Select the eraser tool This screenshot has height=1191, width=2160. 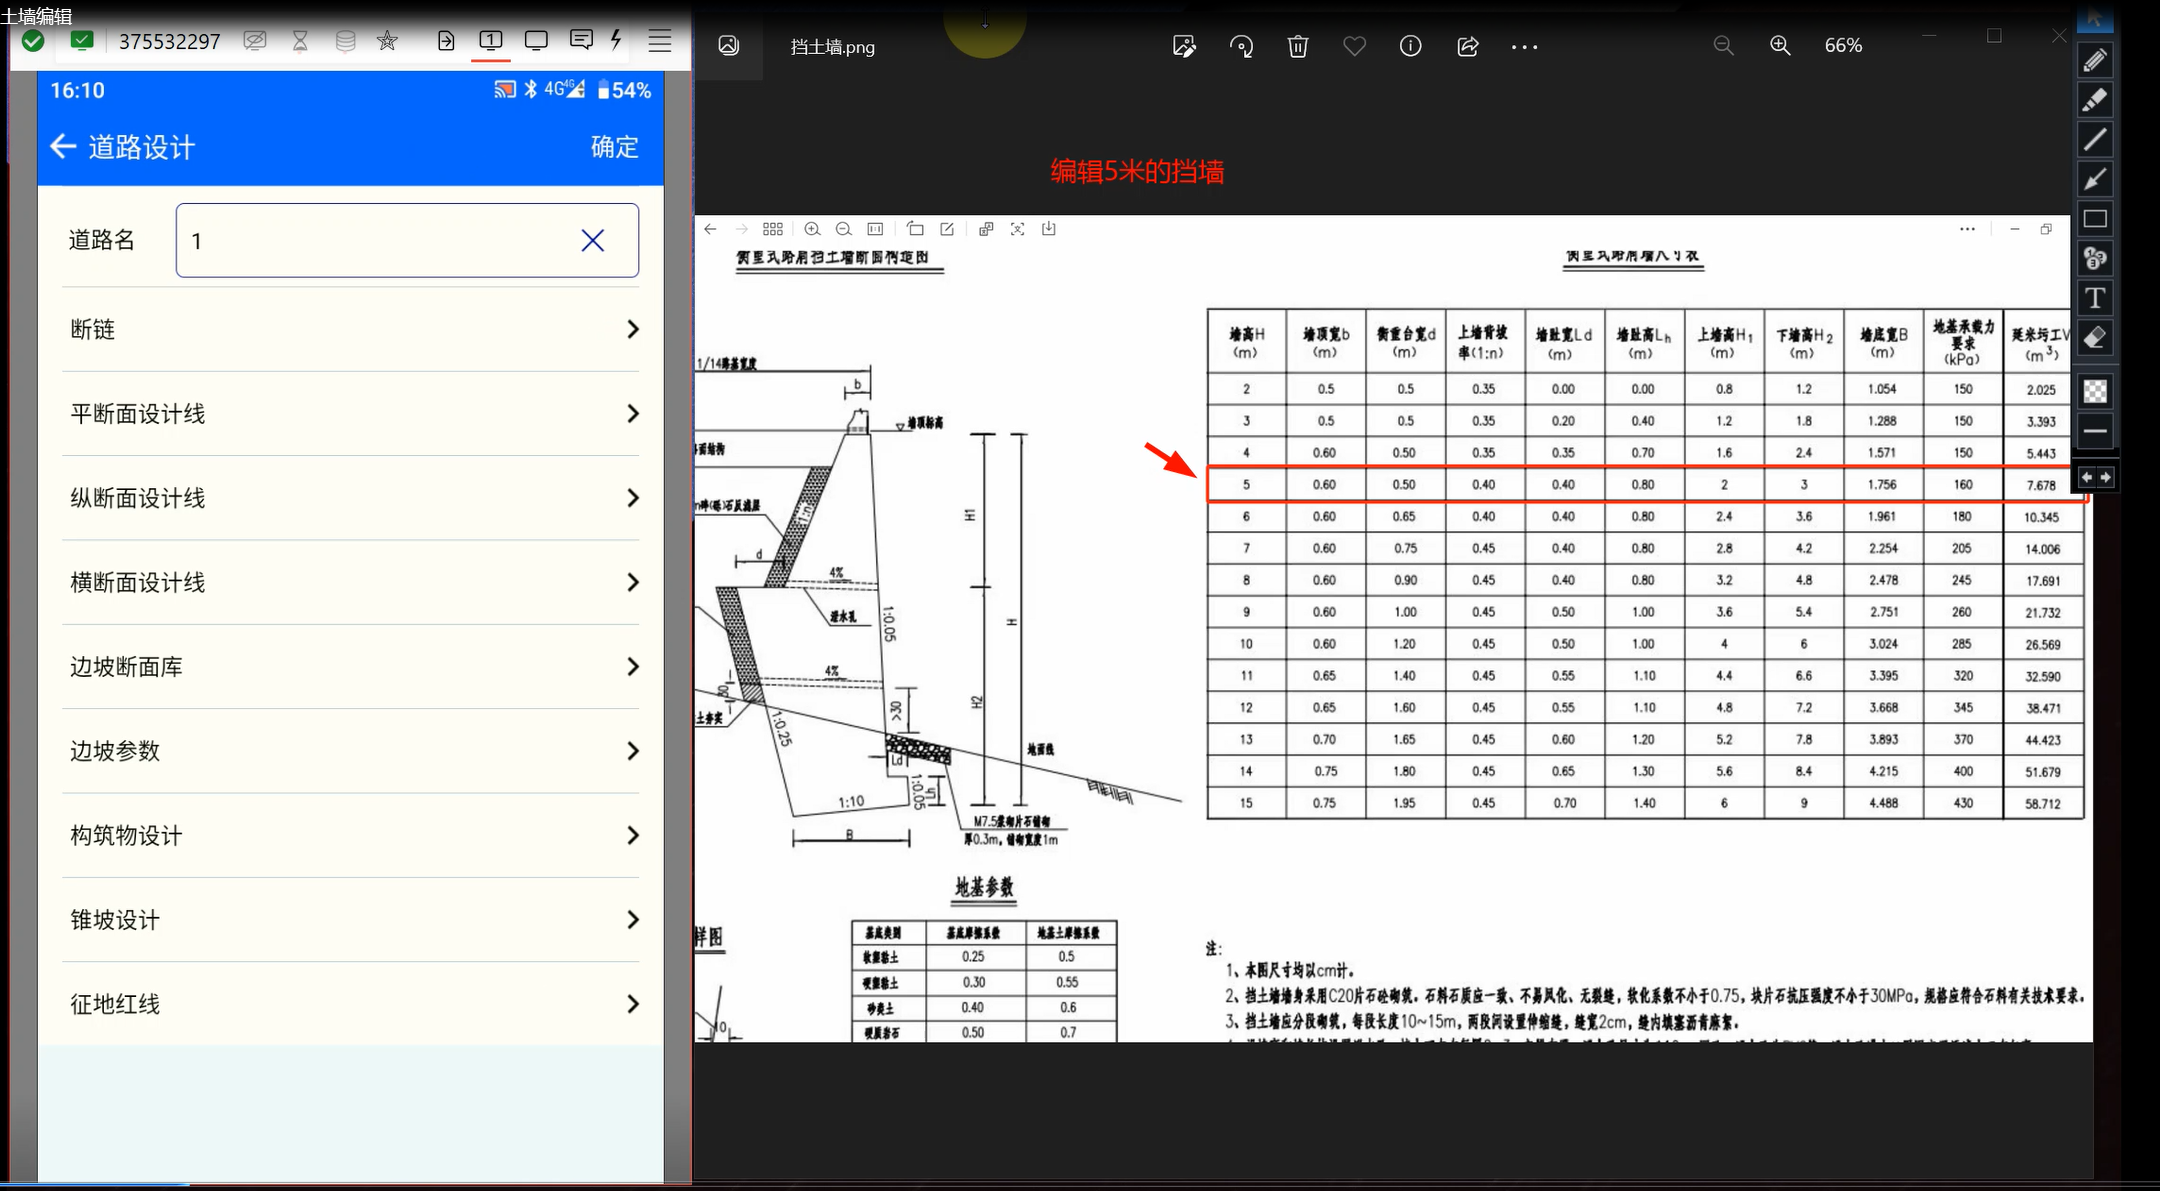[2095, 338]
